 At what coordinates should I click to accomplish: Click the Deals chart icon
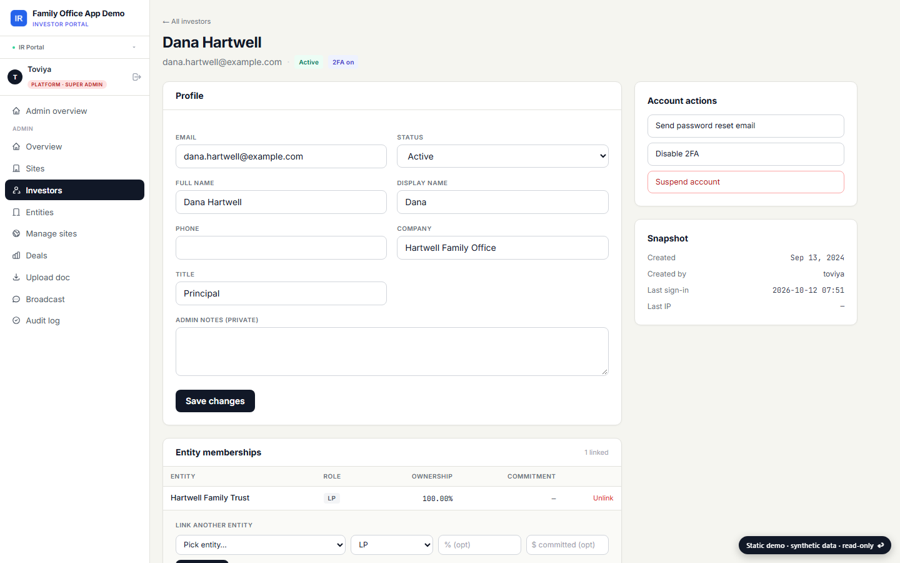pyautogui.click(x=16, y=255)
